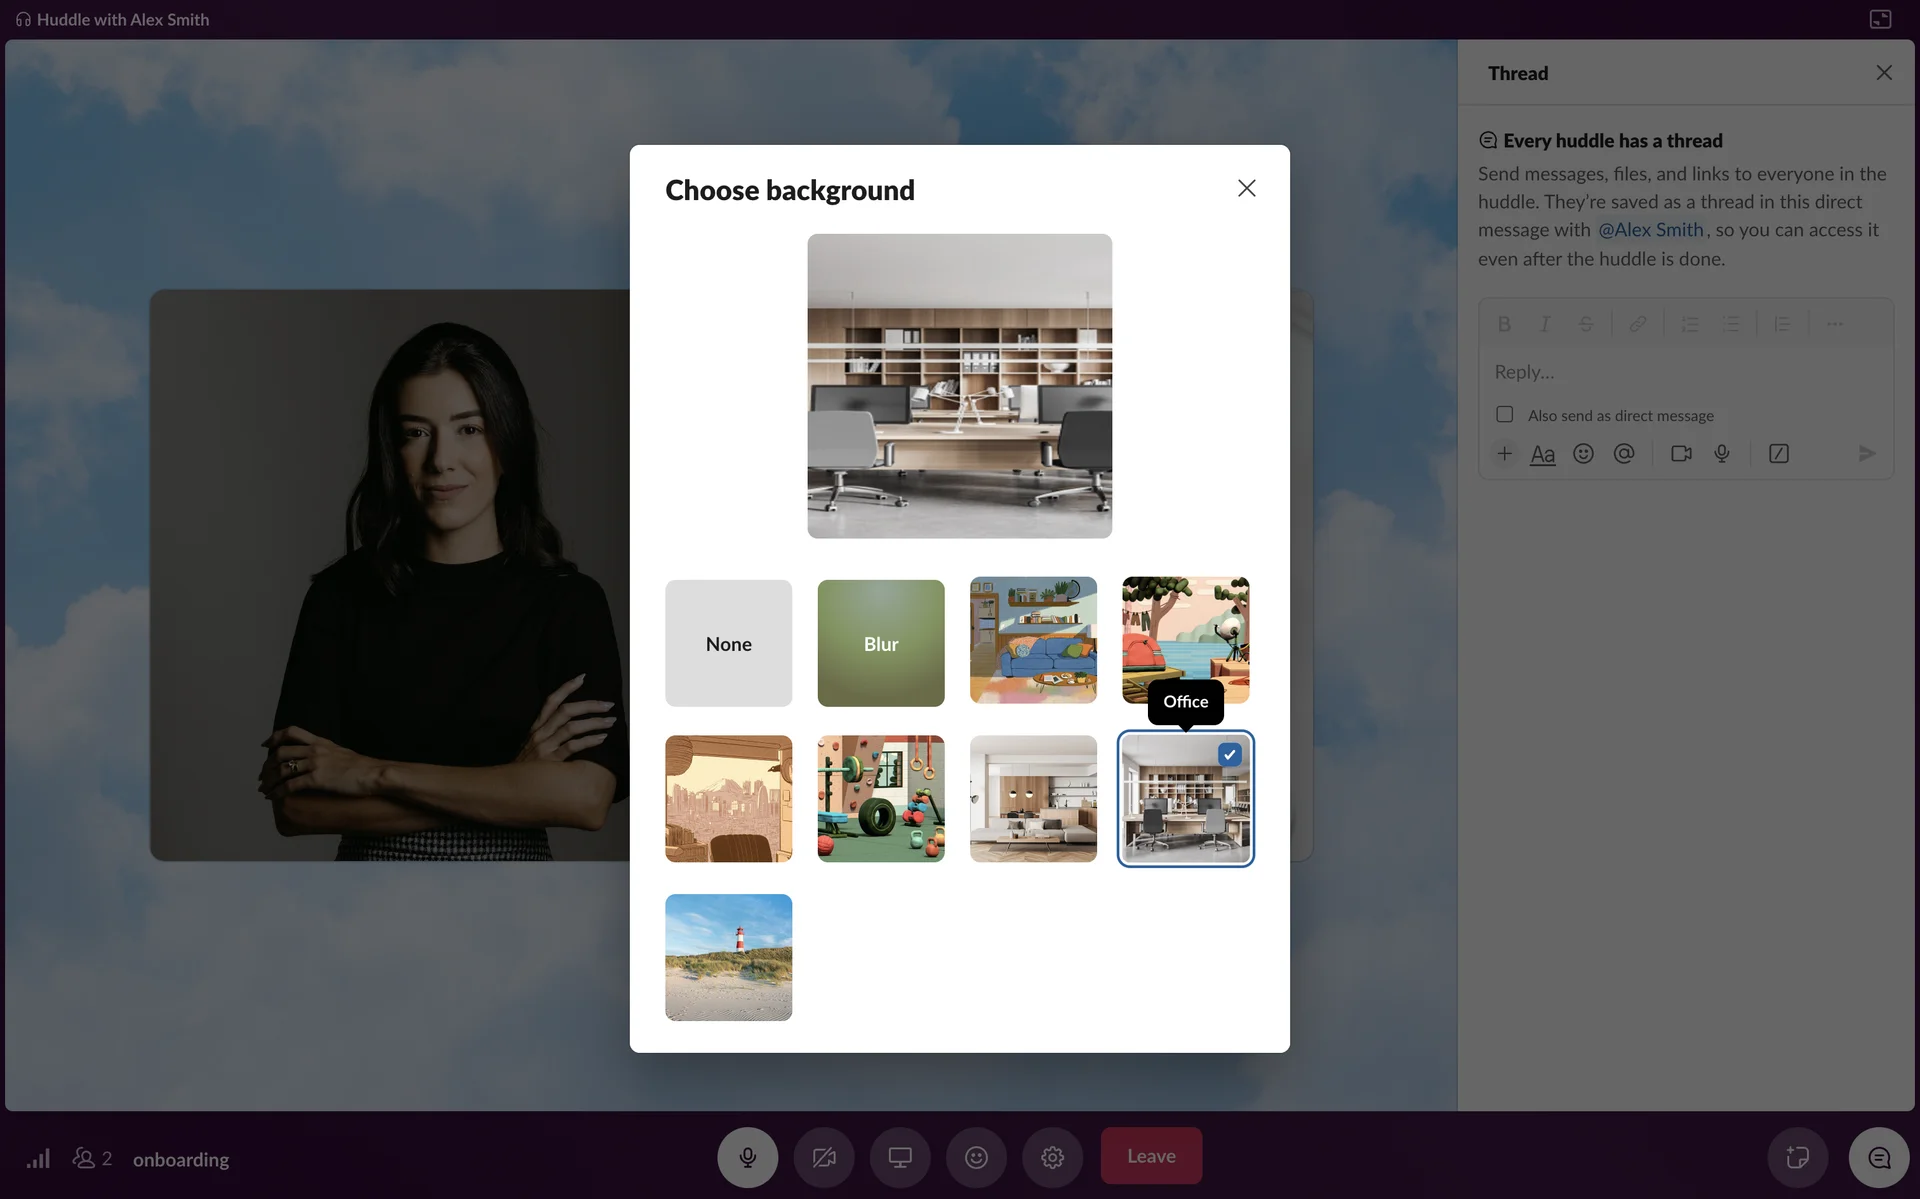Screen dimensions: 1920x1199
Task: Choose the Blur background
Action: [880, 643]
